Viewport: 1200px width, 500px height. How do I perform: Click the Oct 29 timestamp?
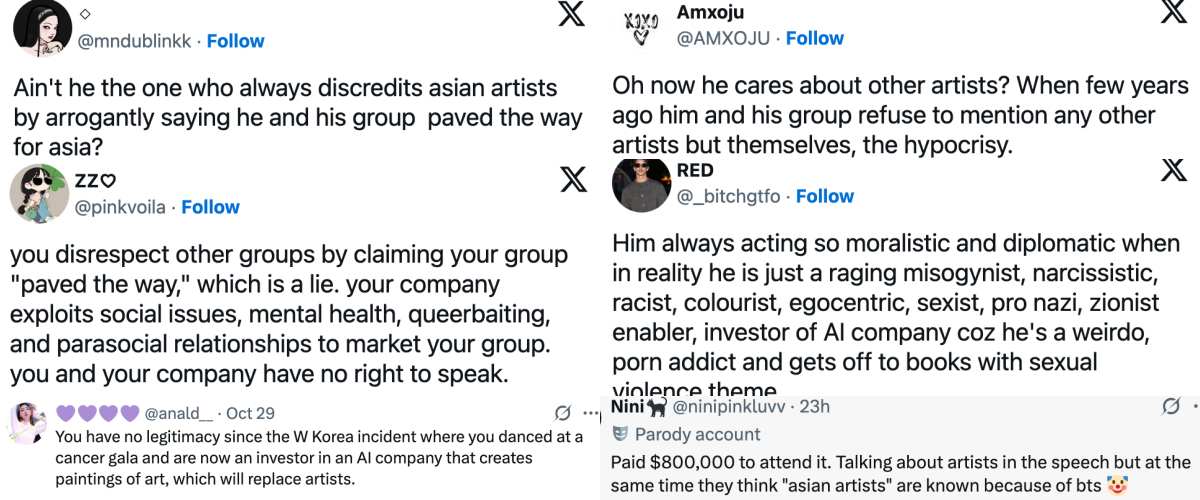[x=250, y=413]
